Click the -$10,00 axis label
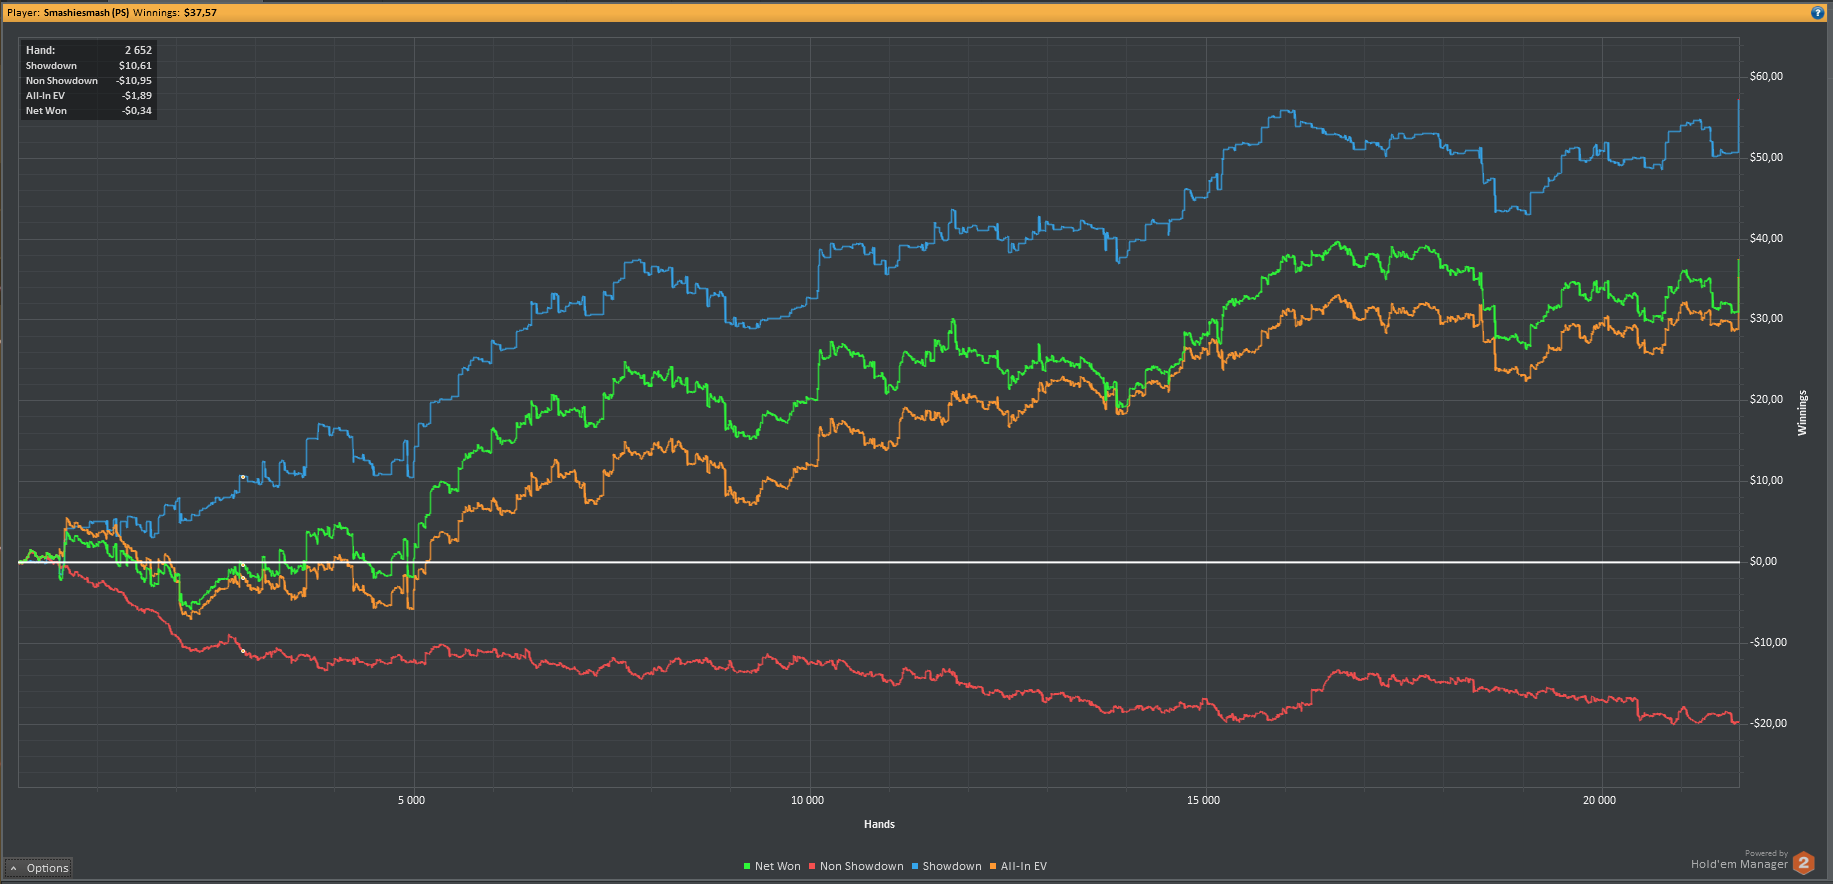Viewport: 1833px width, 884px height. pyautogui.click(x=1768, y=642)
